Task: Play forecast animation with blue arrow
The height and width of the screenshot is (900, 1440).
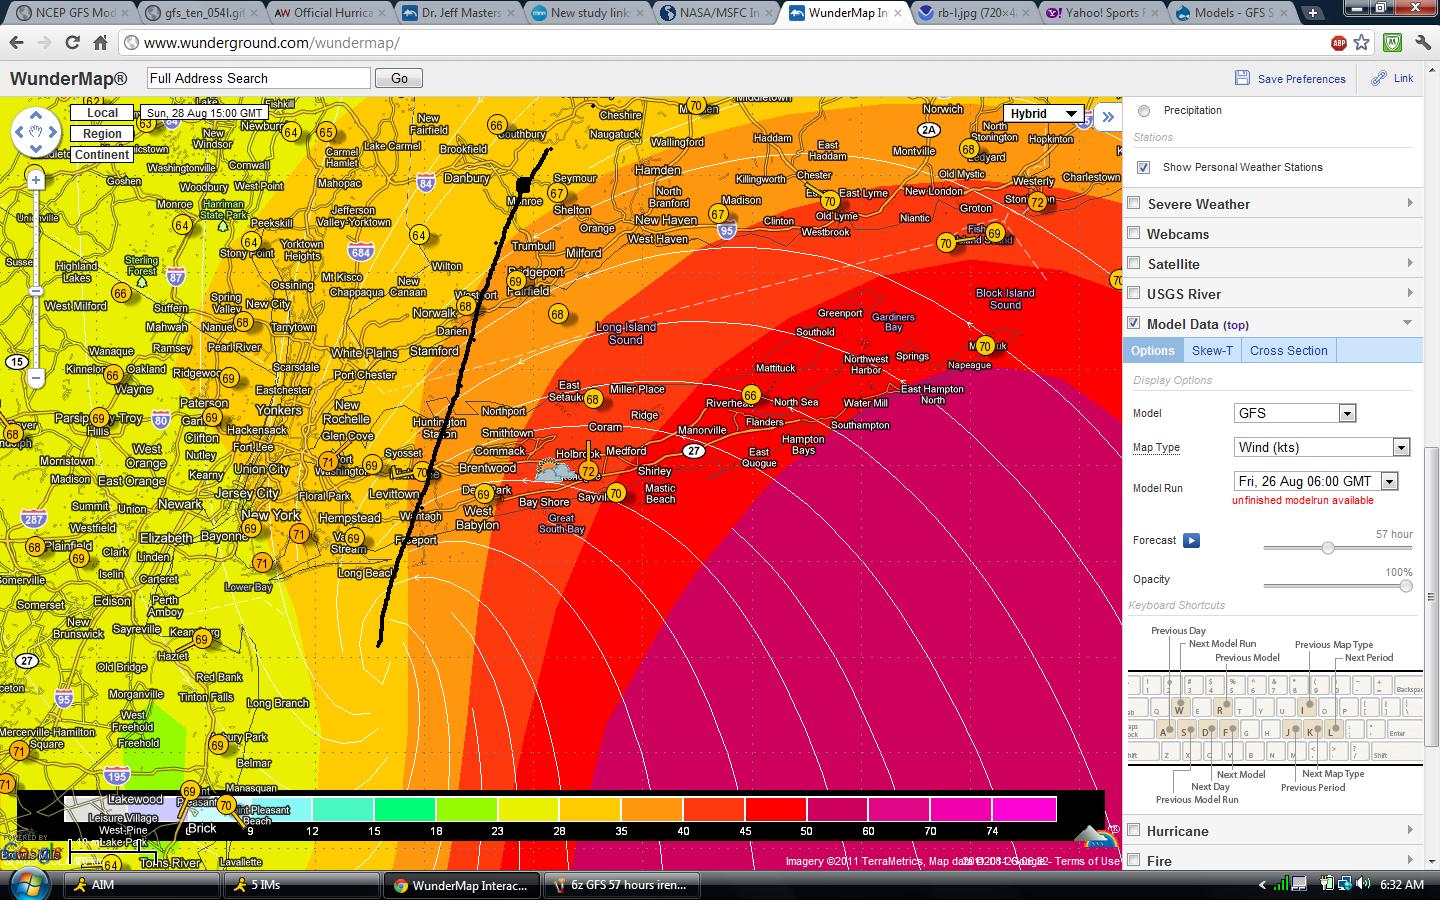Action: click(x=1191, y=541)
